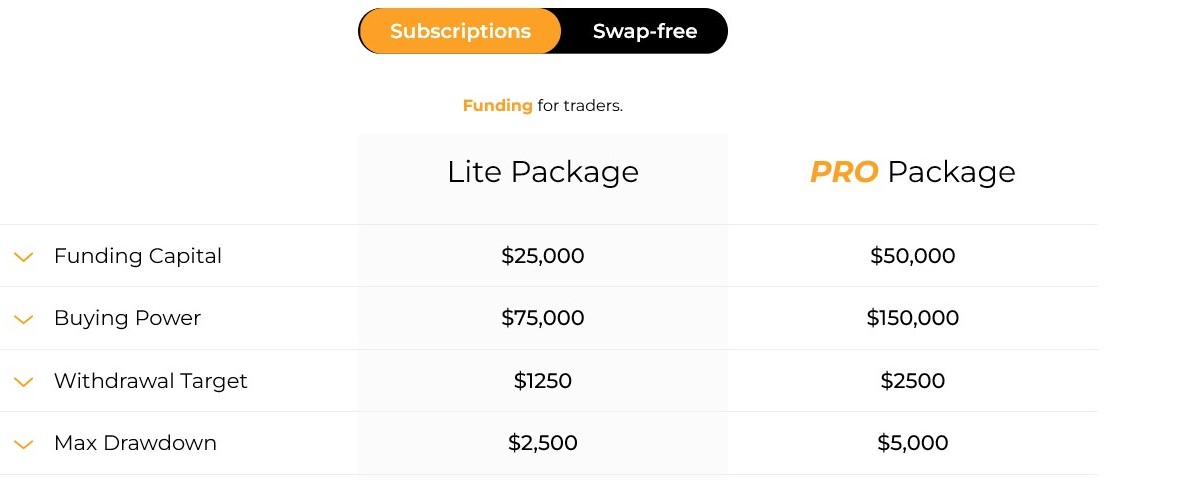This screenshot has height=480, width=1185.
Task: Click the Lite $75,000 buying power value
Action: click(x=543, y=317)
